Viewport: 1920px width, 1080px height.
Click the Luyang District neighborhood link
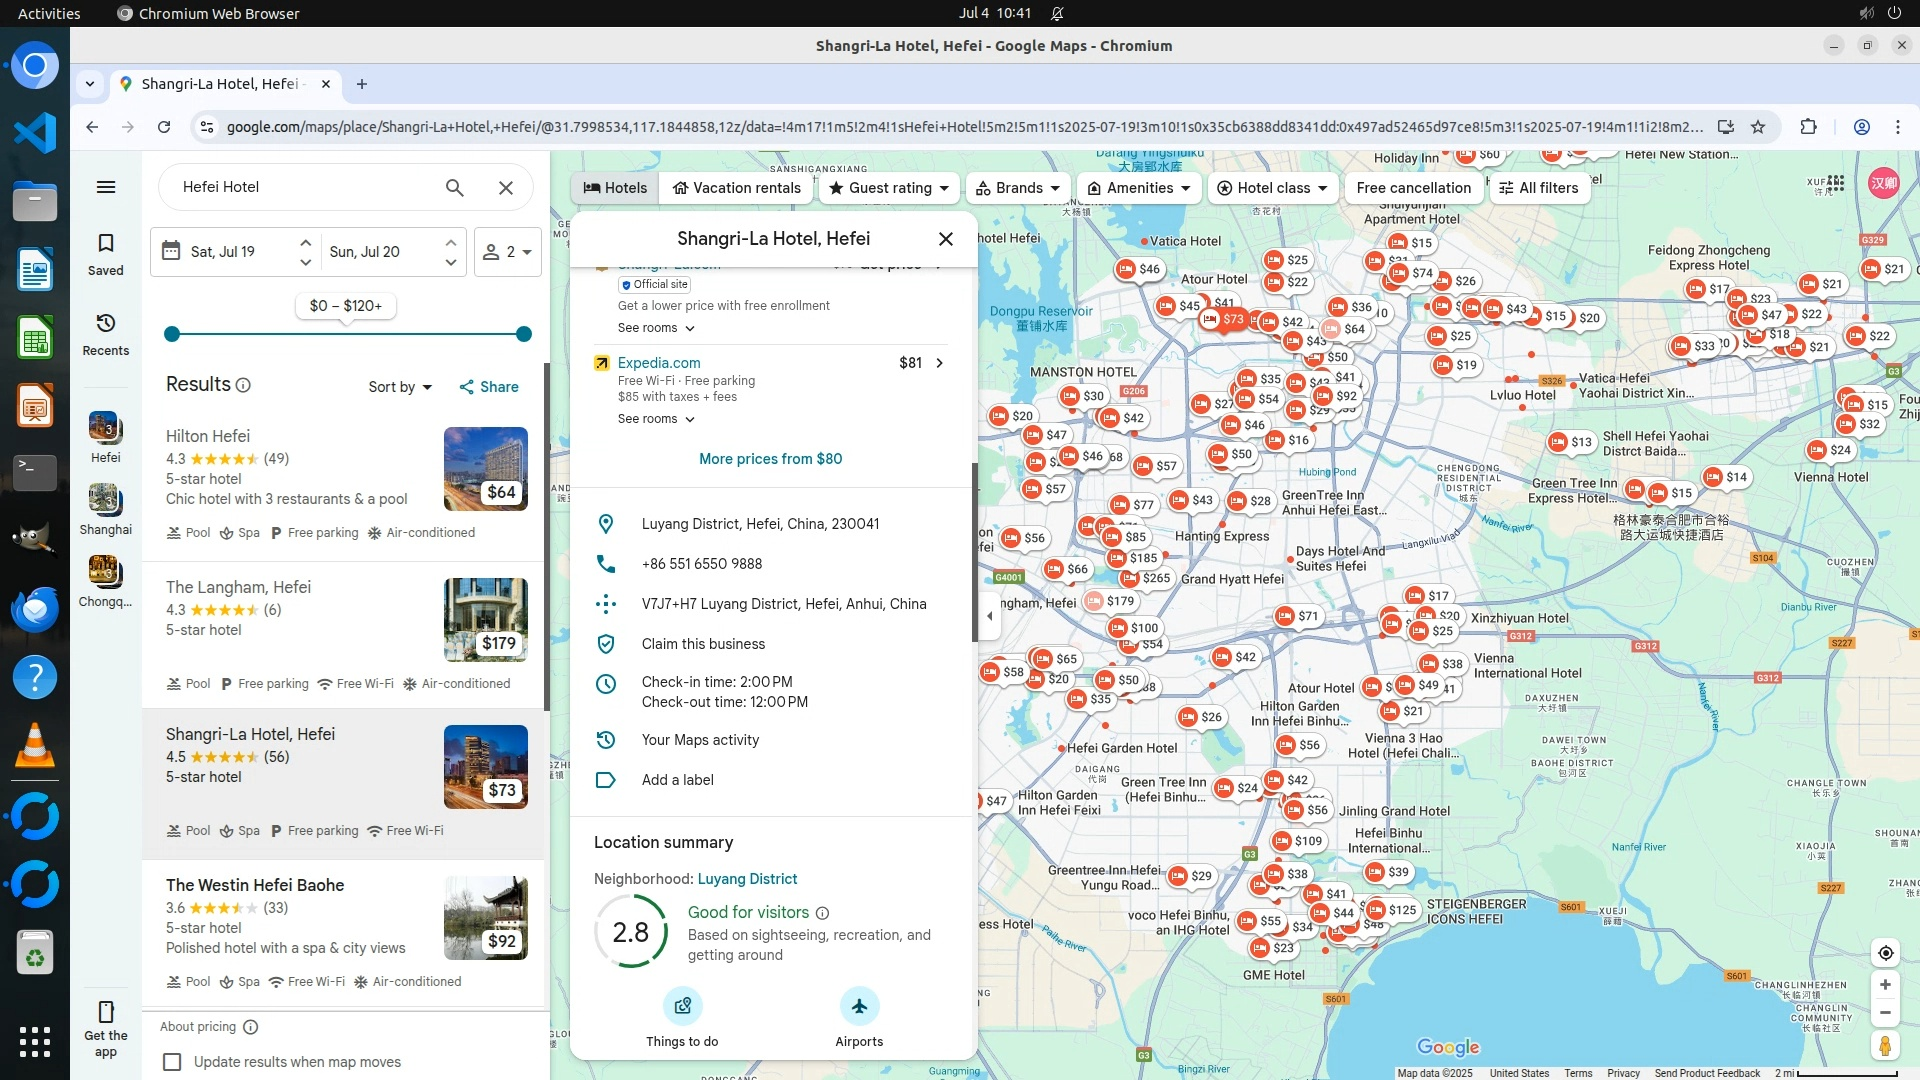746,879
